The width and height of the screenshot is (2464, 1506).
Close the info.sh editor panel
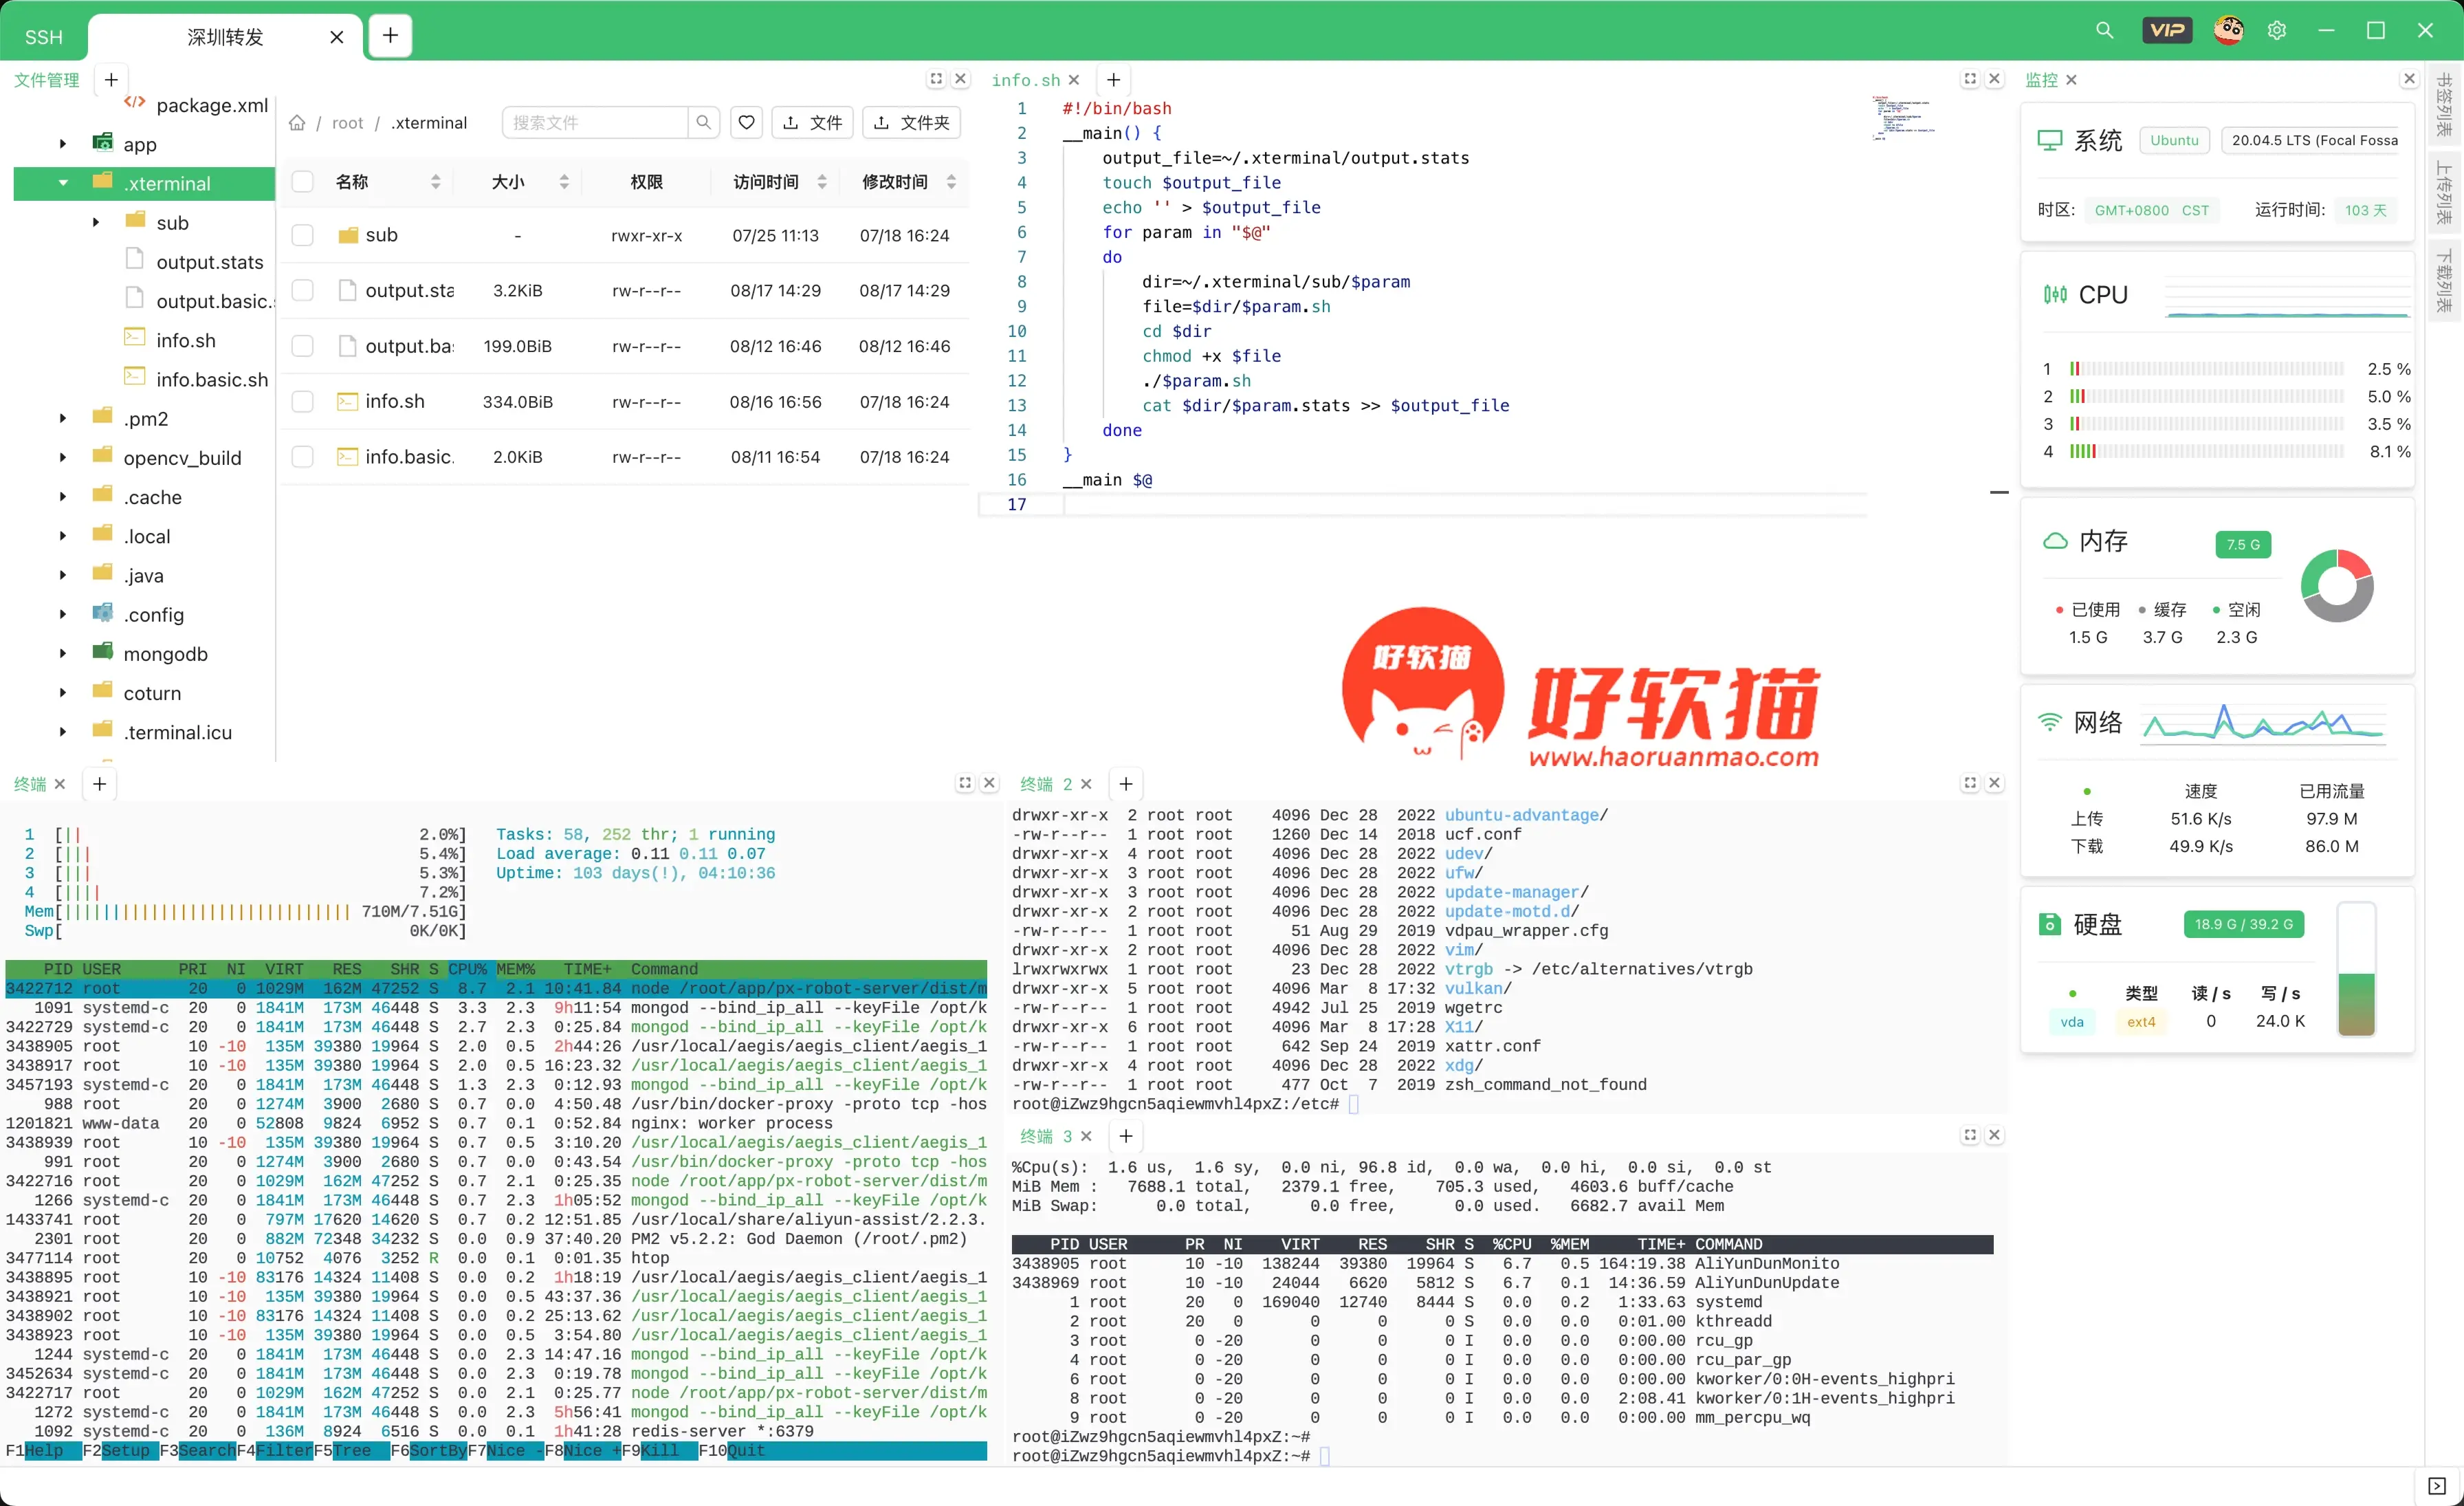coord(1994,79)
